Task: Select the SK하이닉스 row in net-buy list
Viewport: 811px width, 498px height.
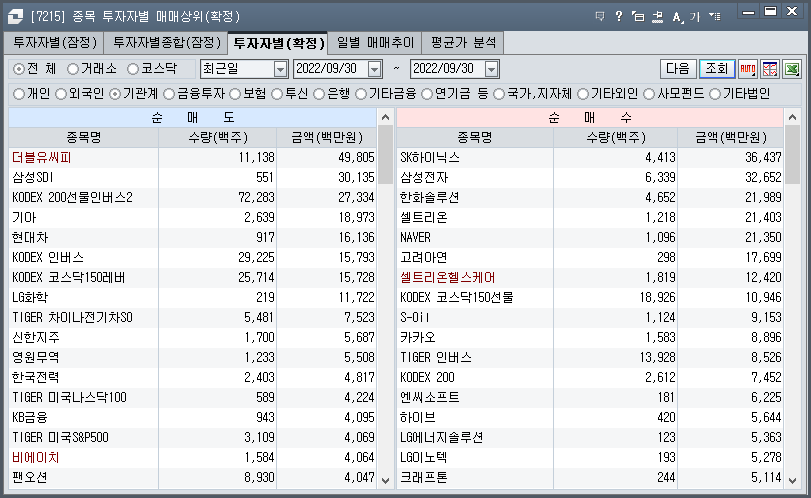Action: [590, 158]
